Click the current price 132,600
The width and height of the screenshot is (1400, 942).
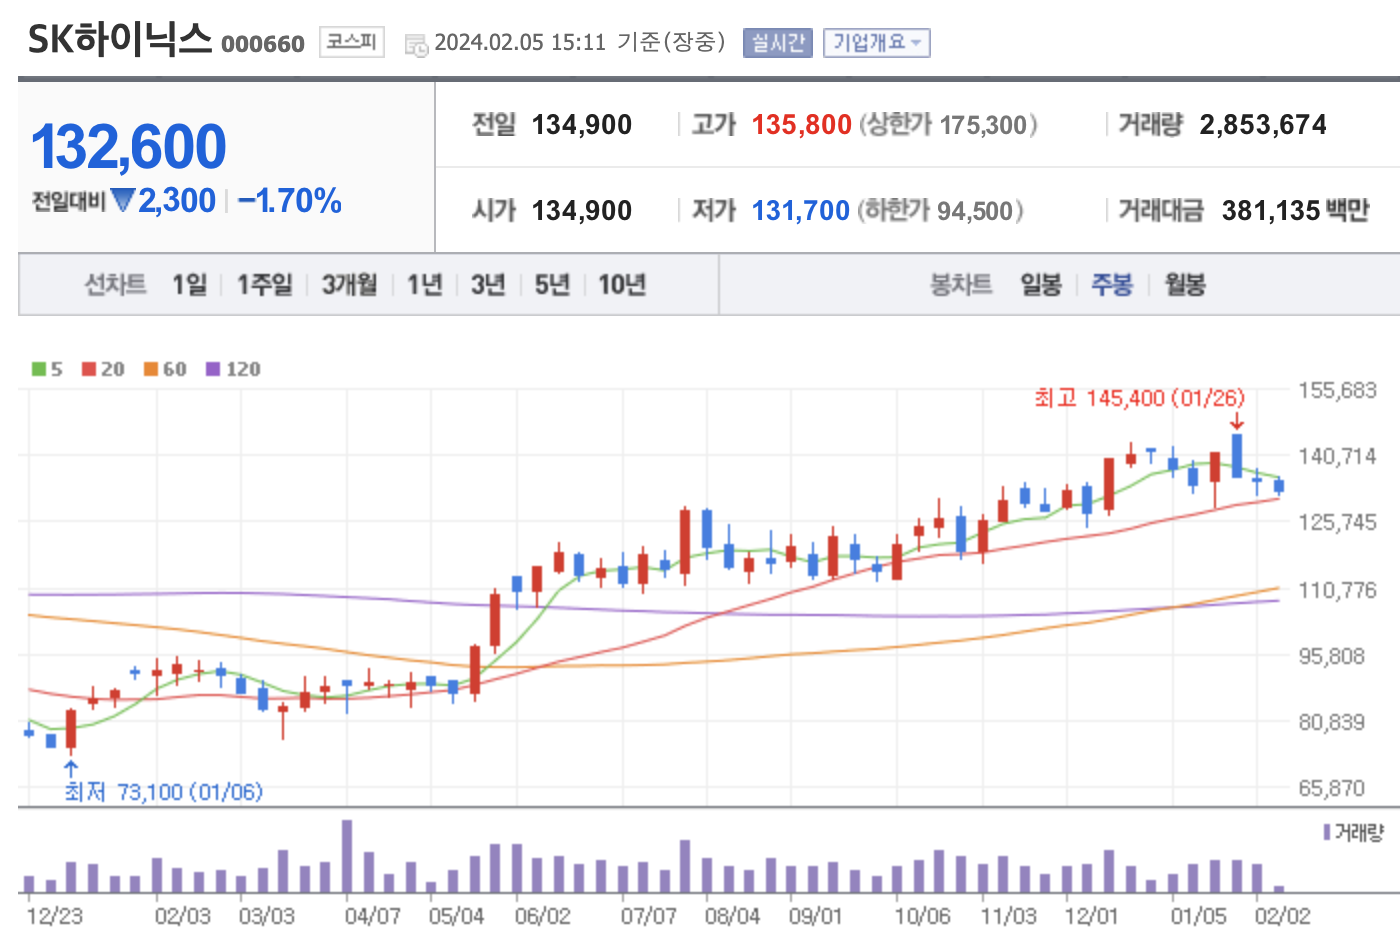point(129,146)
